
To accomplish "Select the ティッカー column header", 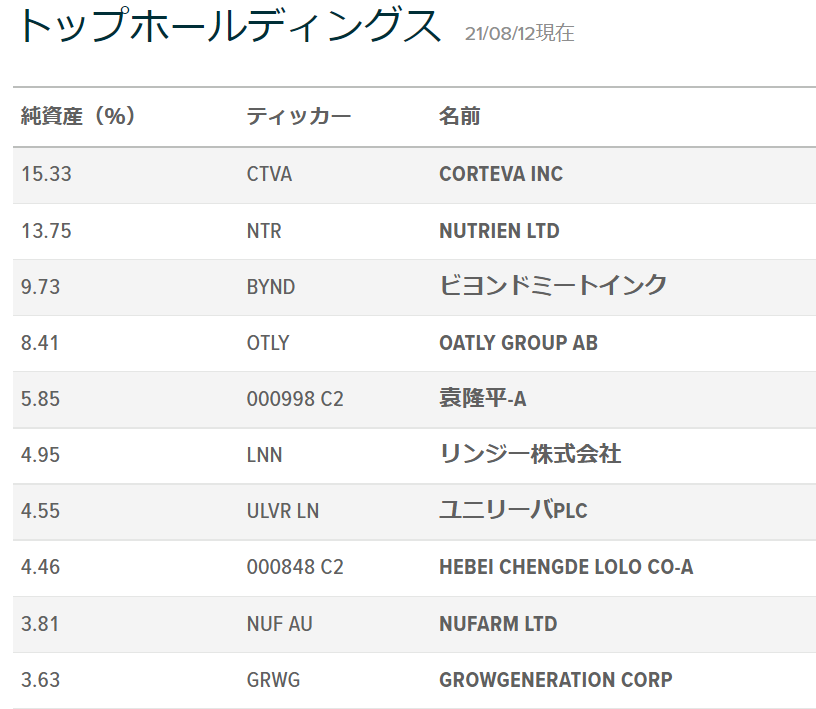I will [299, 116].
